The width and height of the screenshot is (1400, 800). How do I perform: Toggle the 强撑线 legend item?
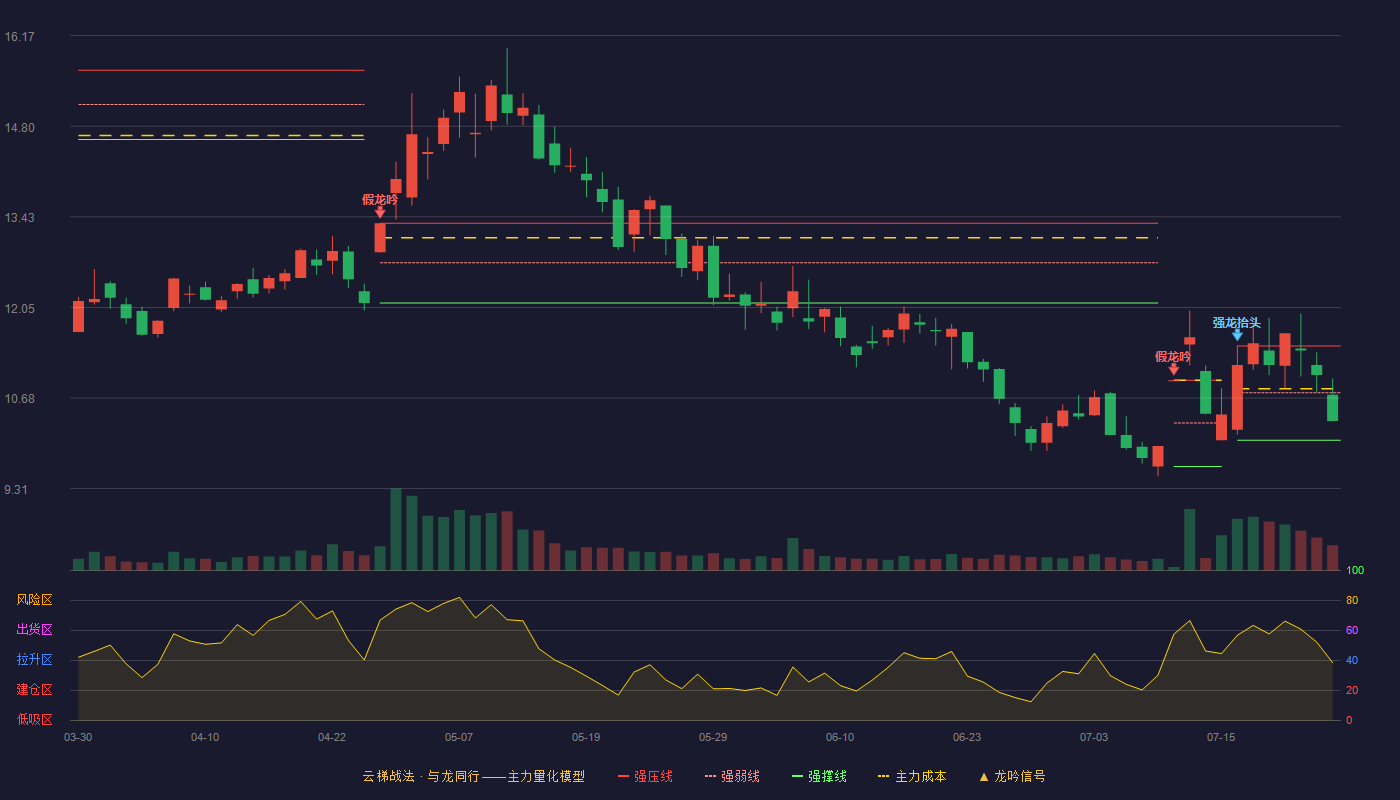click(x=819, y=776)
